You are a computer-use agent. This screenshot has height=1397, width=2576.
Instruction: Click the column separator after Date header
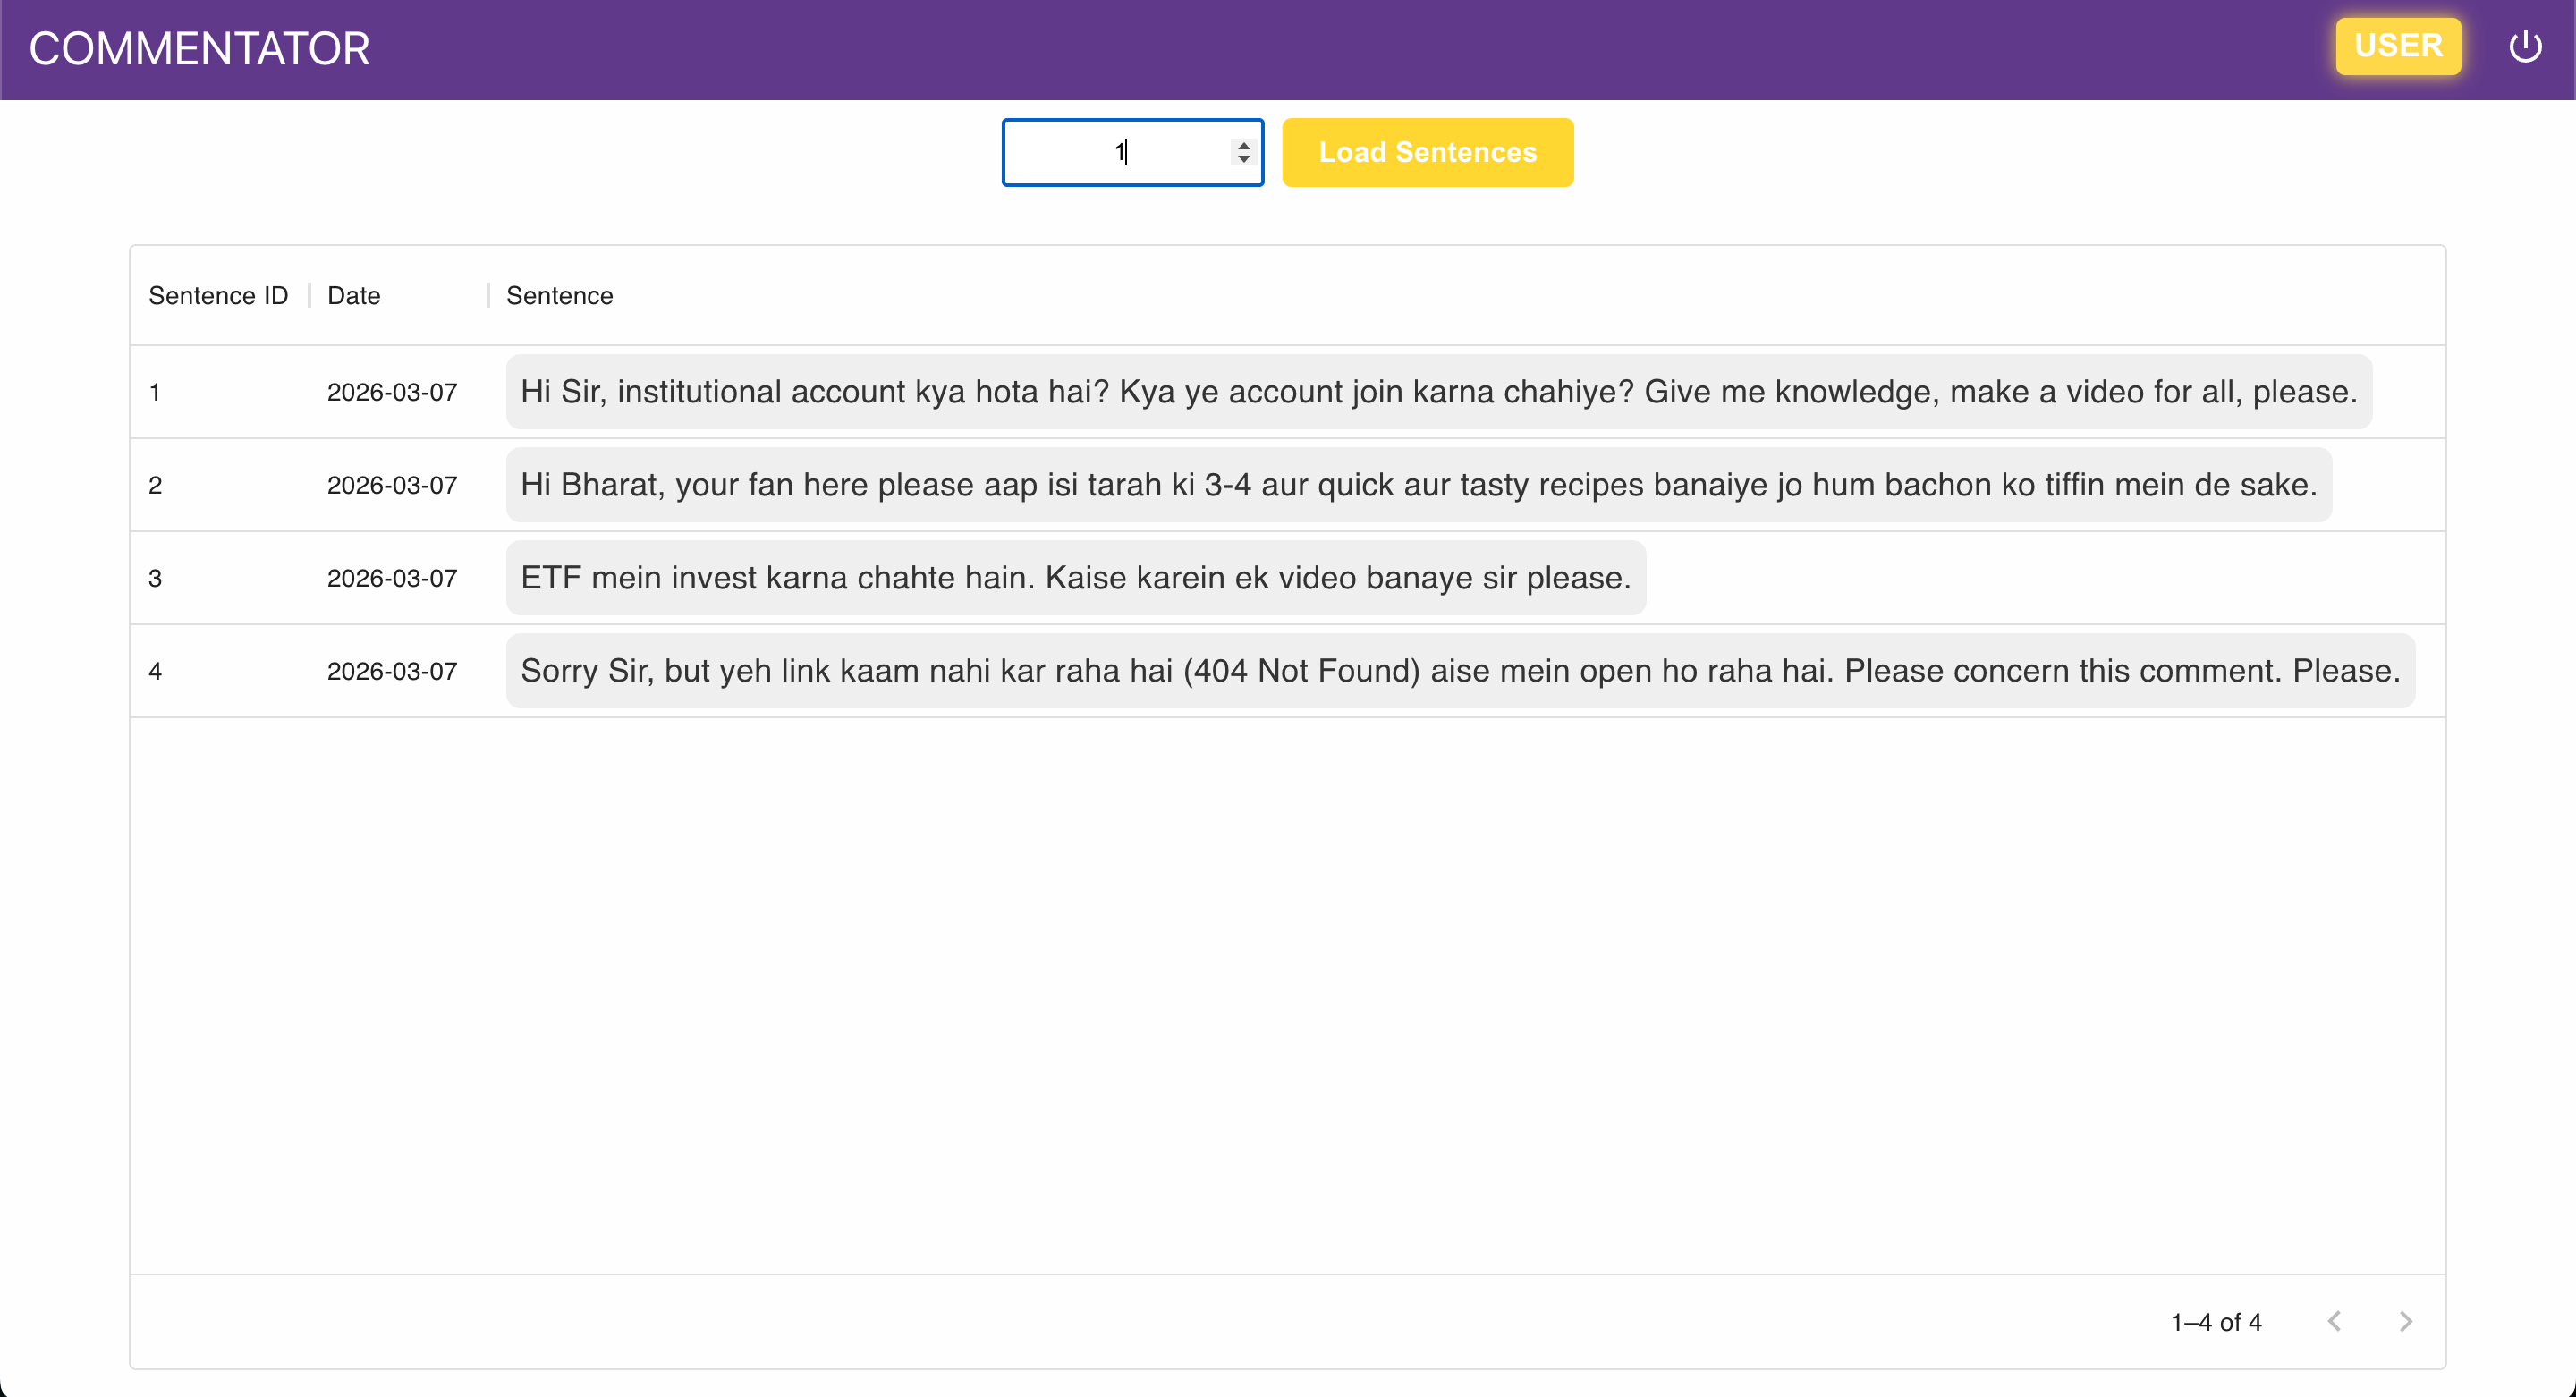click(x=488, y=295)
